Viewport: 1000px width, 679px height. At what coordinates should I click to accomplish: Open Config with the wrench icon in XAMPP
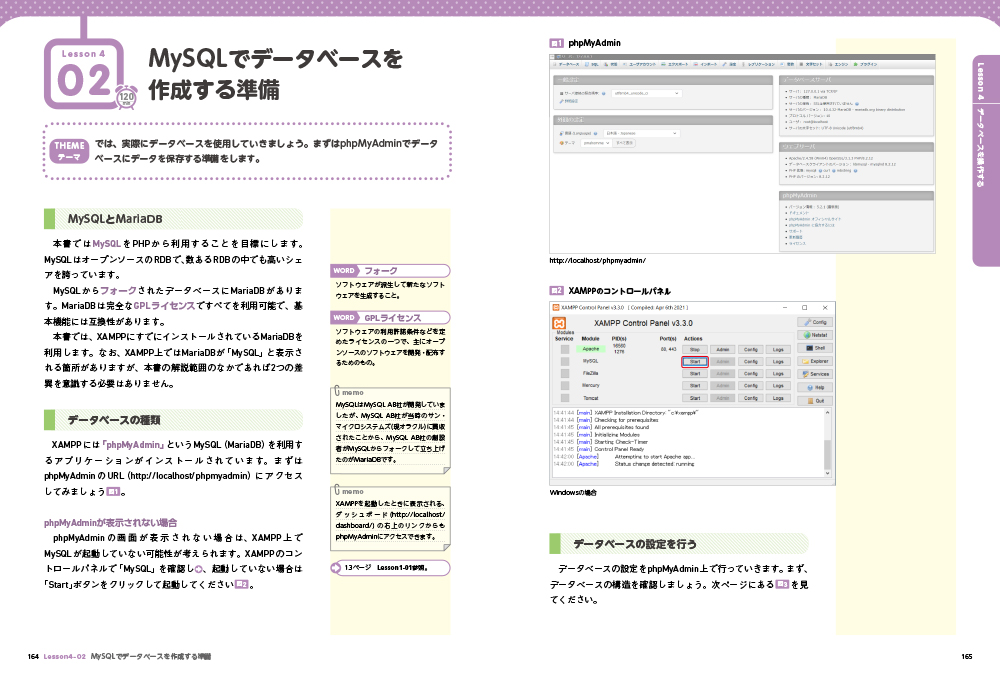815,322
